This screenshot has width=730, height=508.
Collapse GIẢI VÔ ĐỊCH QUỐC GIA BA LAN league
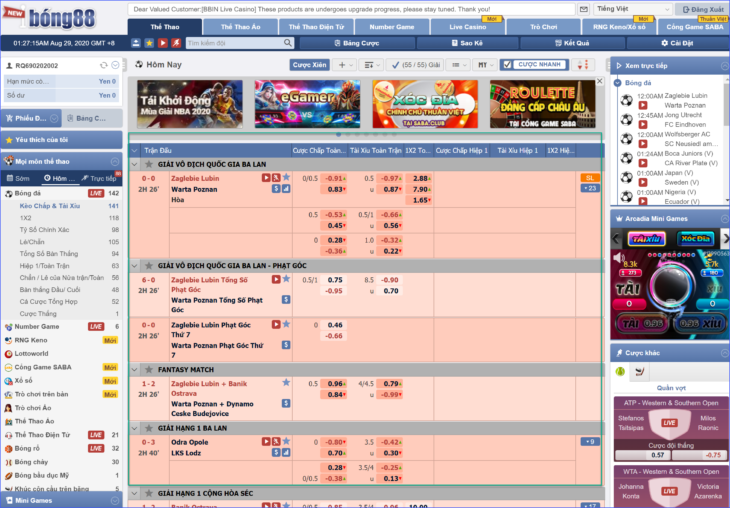click(x=135, y=164)
